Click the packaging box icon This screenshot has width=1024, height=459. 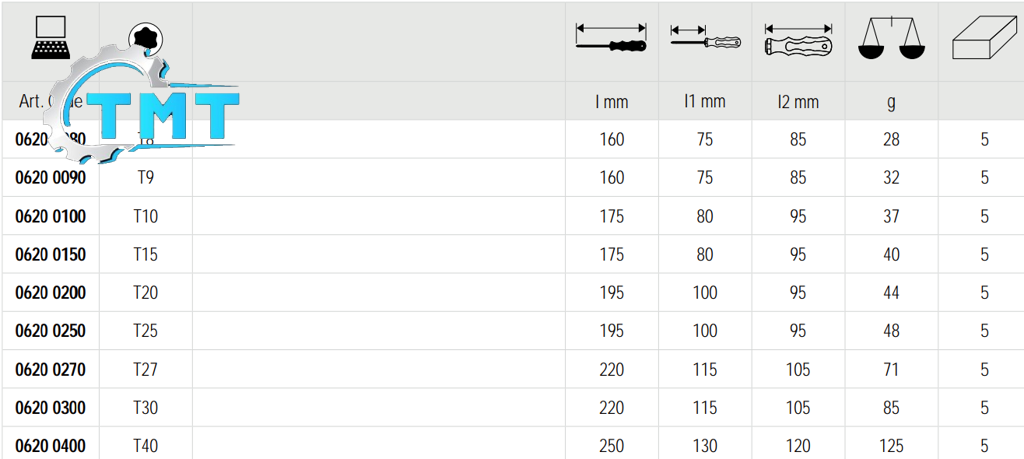coord(984,42)
